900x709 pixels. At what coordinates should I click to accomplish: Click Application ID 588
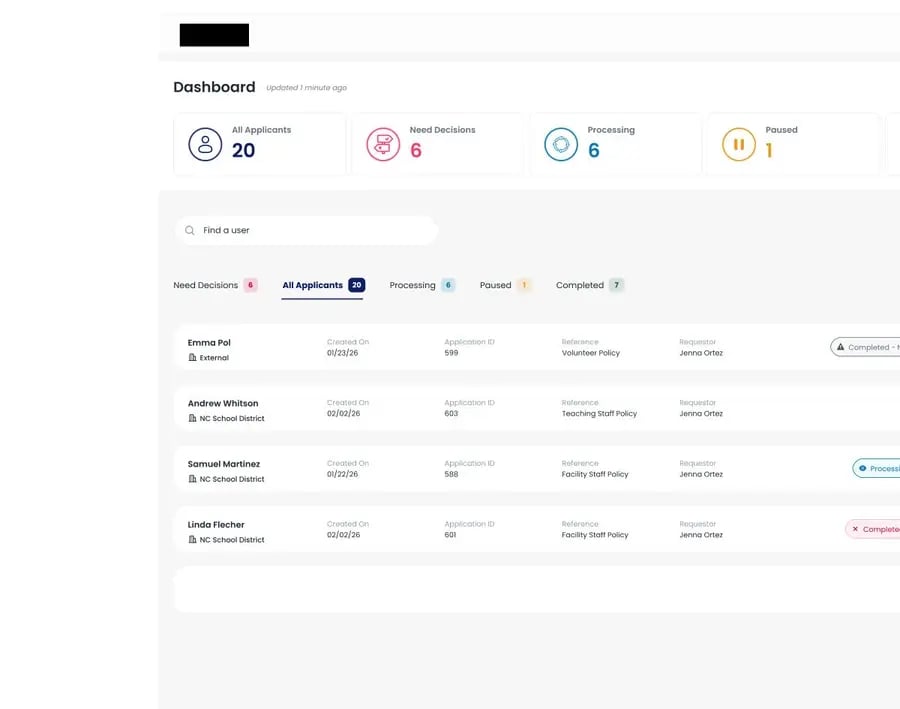451,474
